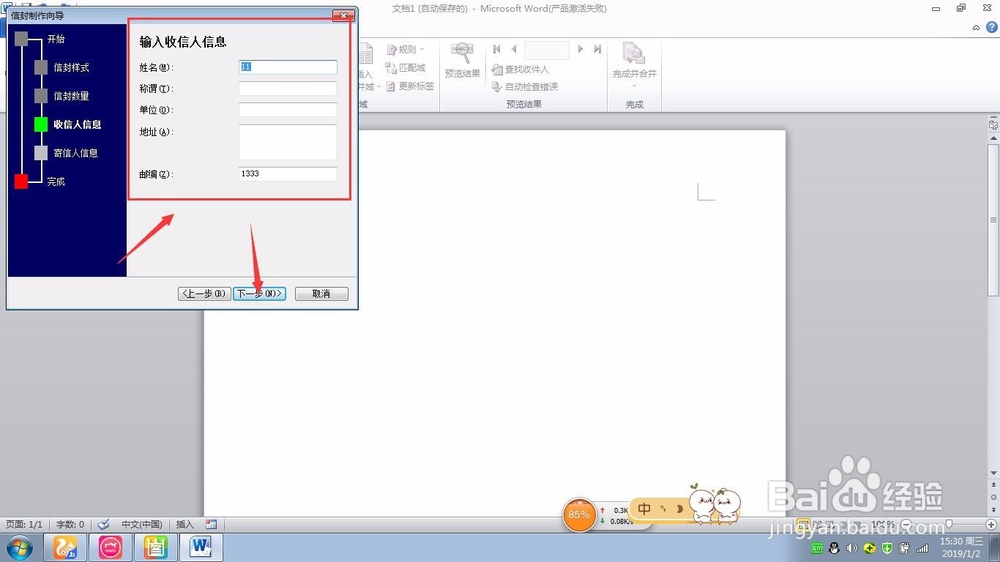The height and width of the screenshot is (562, 1000).
Task: Open the pink app taskbar icon
Action: [110, 547]
